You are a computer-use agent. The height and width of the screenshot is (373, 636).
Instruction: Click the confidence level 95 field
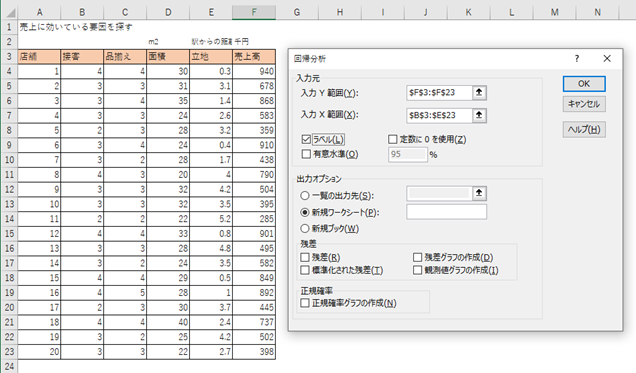coord(407,154)
